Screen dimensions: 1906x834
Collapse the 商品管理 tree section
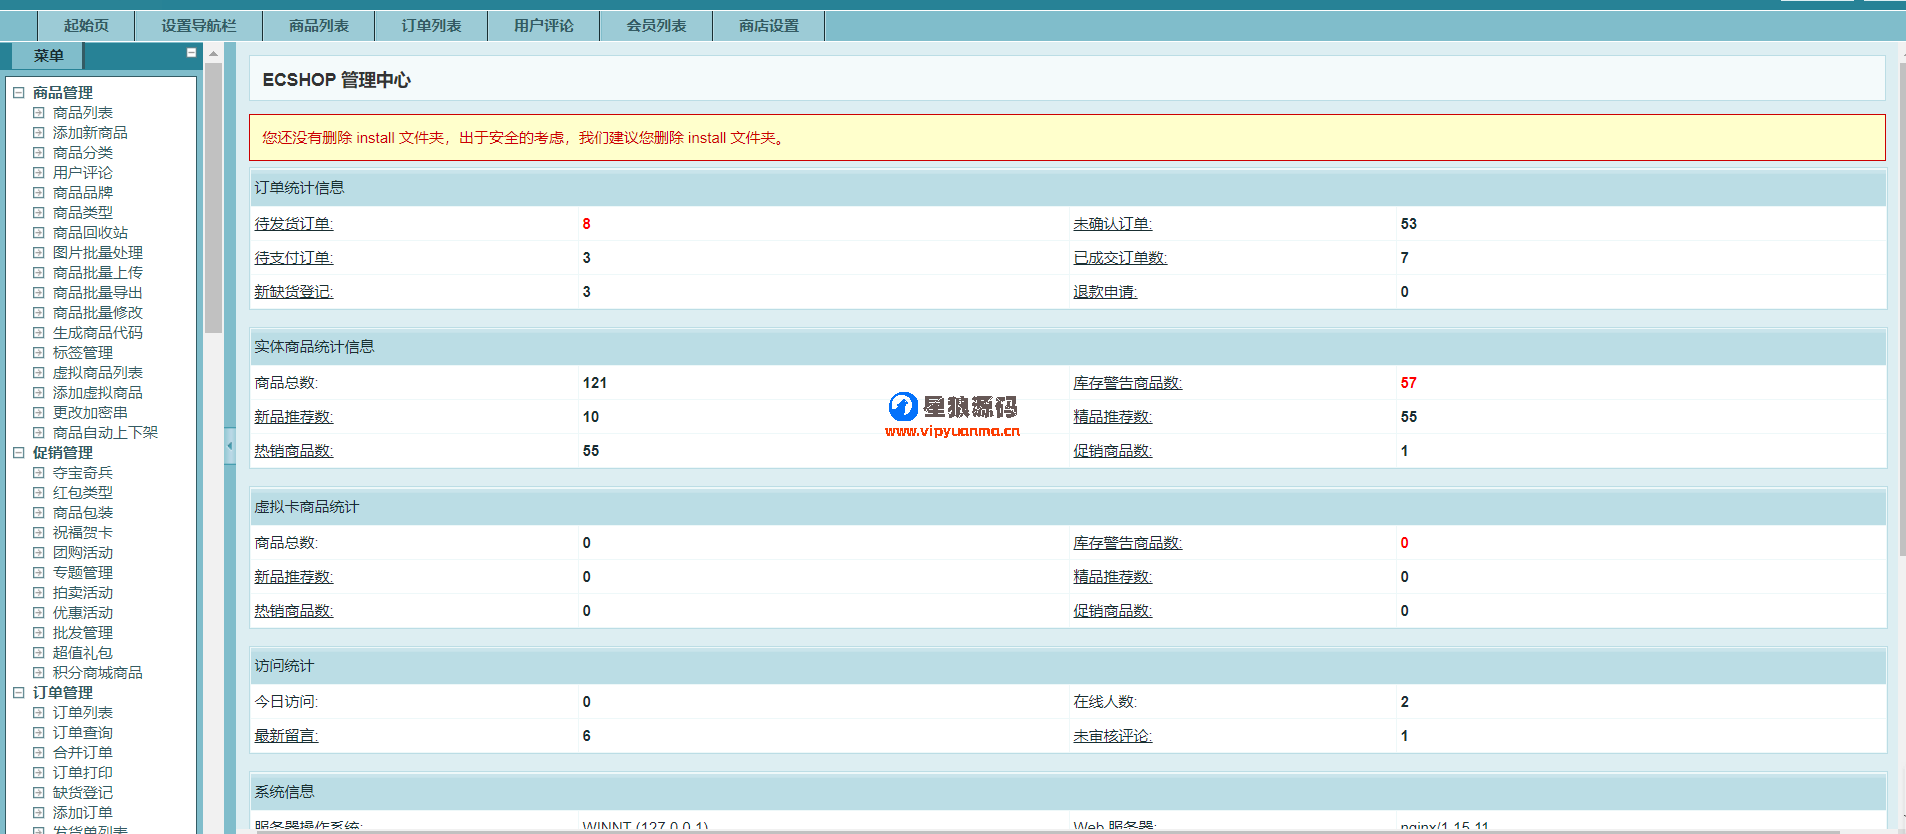19,92
